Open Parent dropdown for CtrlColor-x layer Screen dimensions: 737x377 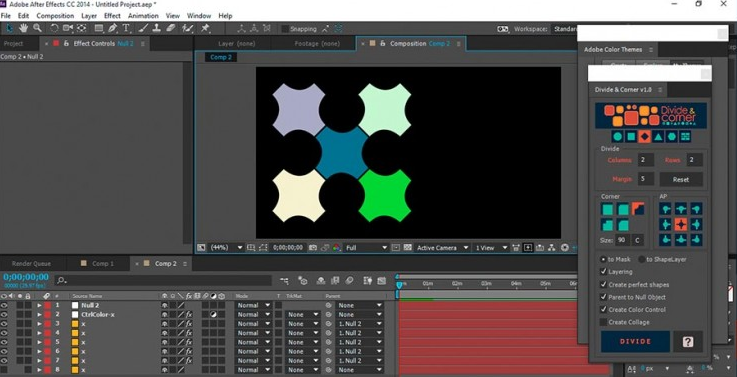pos(360,314)
